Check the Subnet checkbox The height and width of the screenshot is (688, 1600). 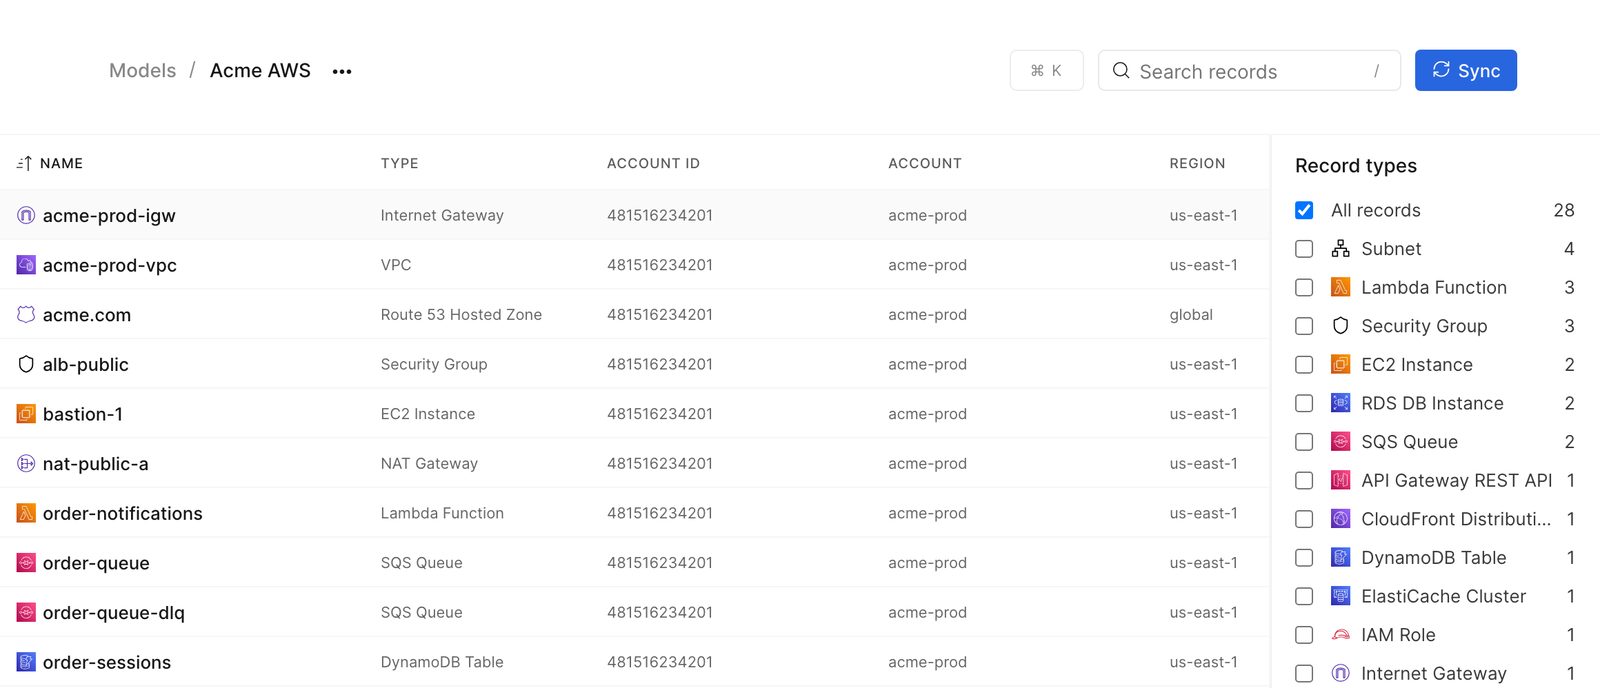tap(1304, 248)
